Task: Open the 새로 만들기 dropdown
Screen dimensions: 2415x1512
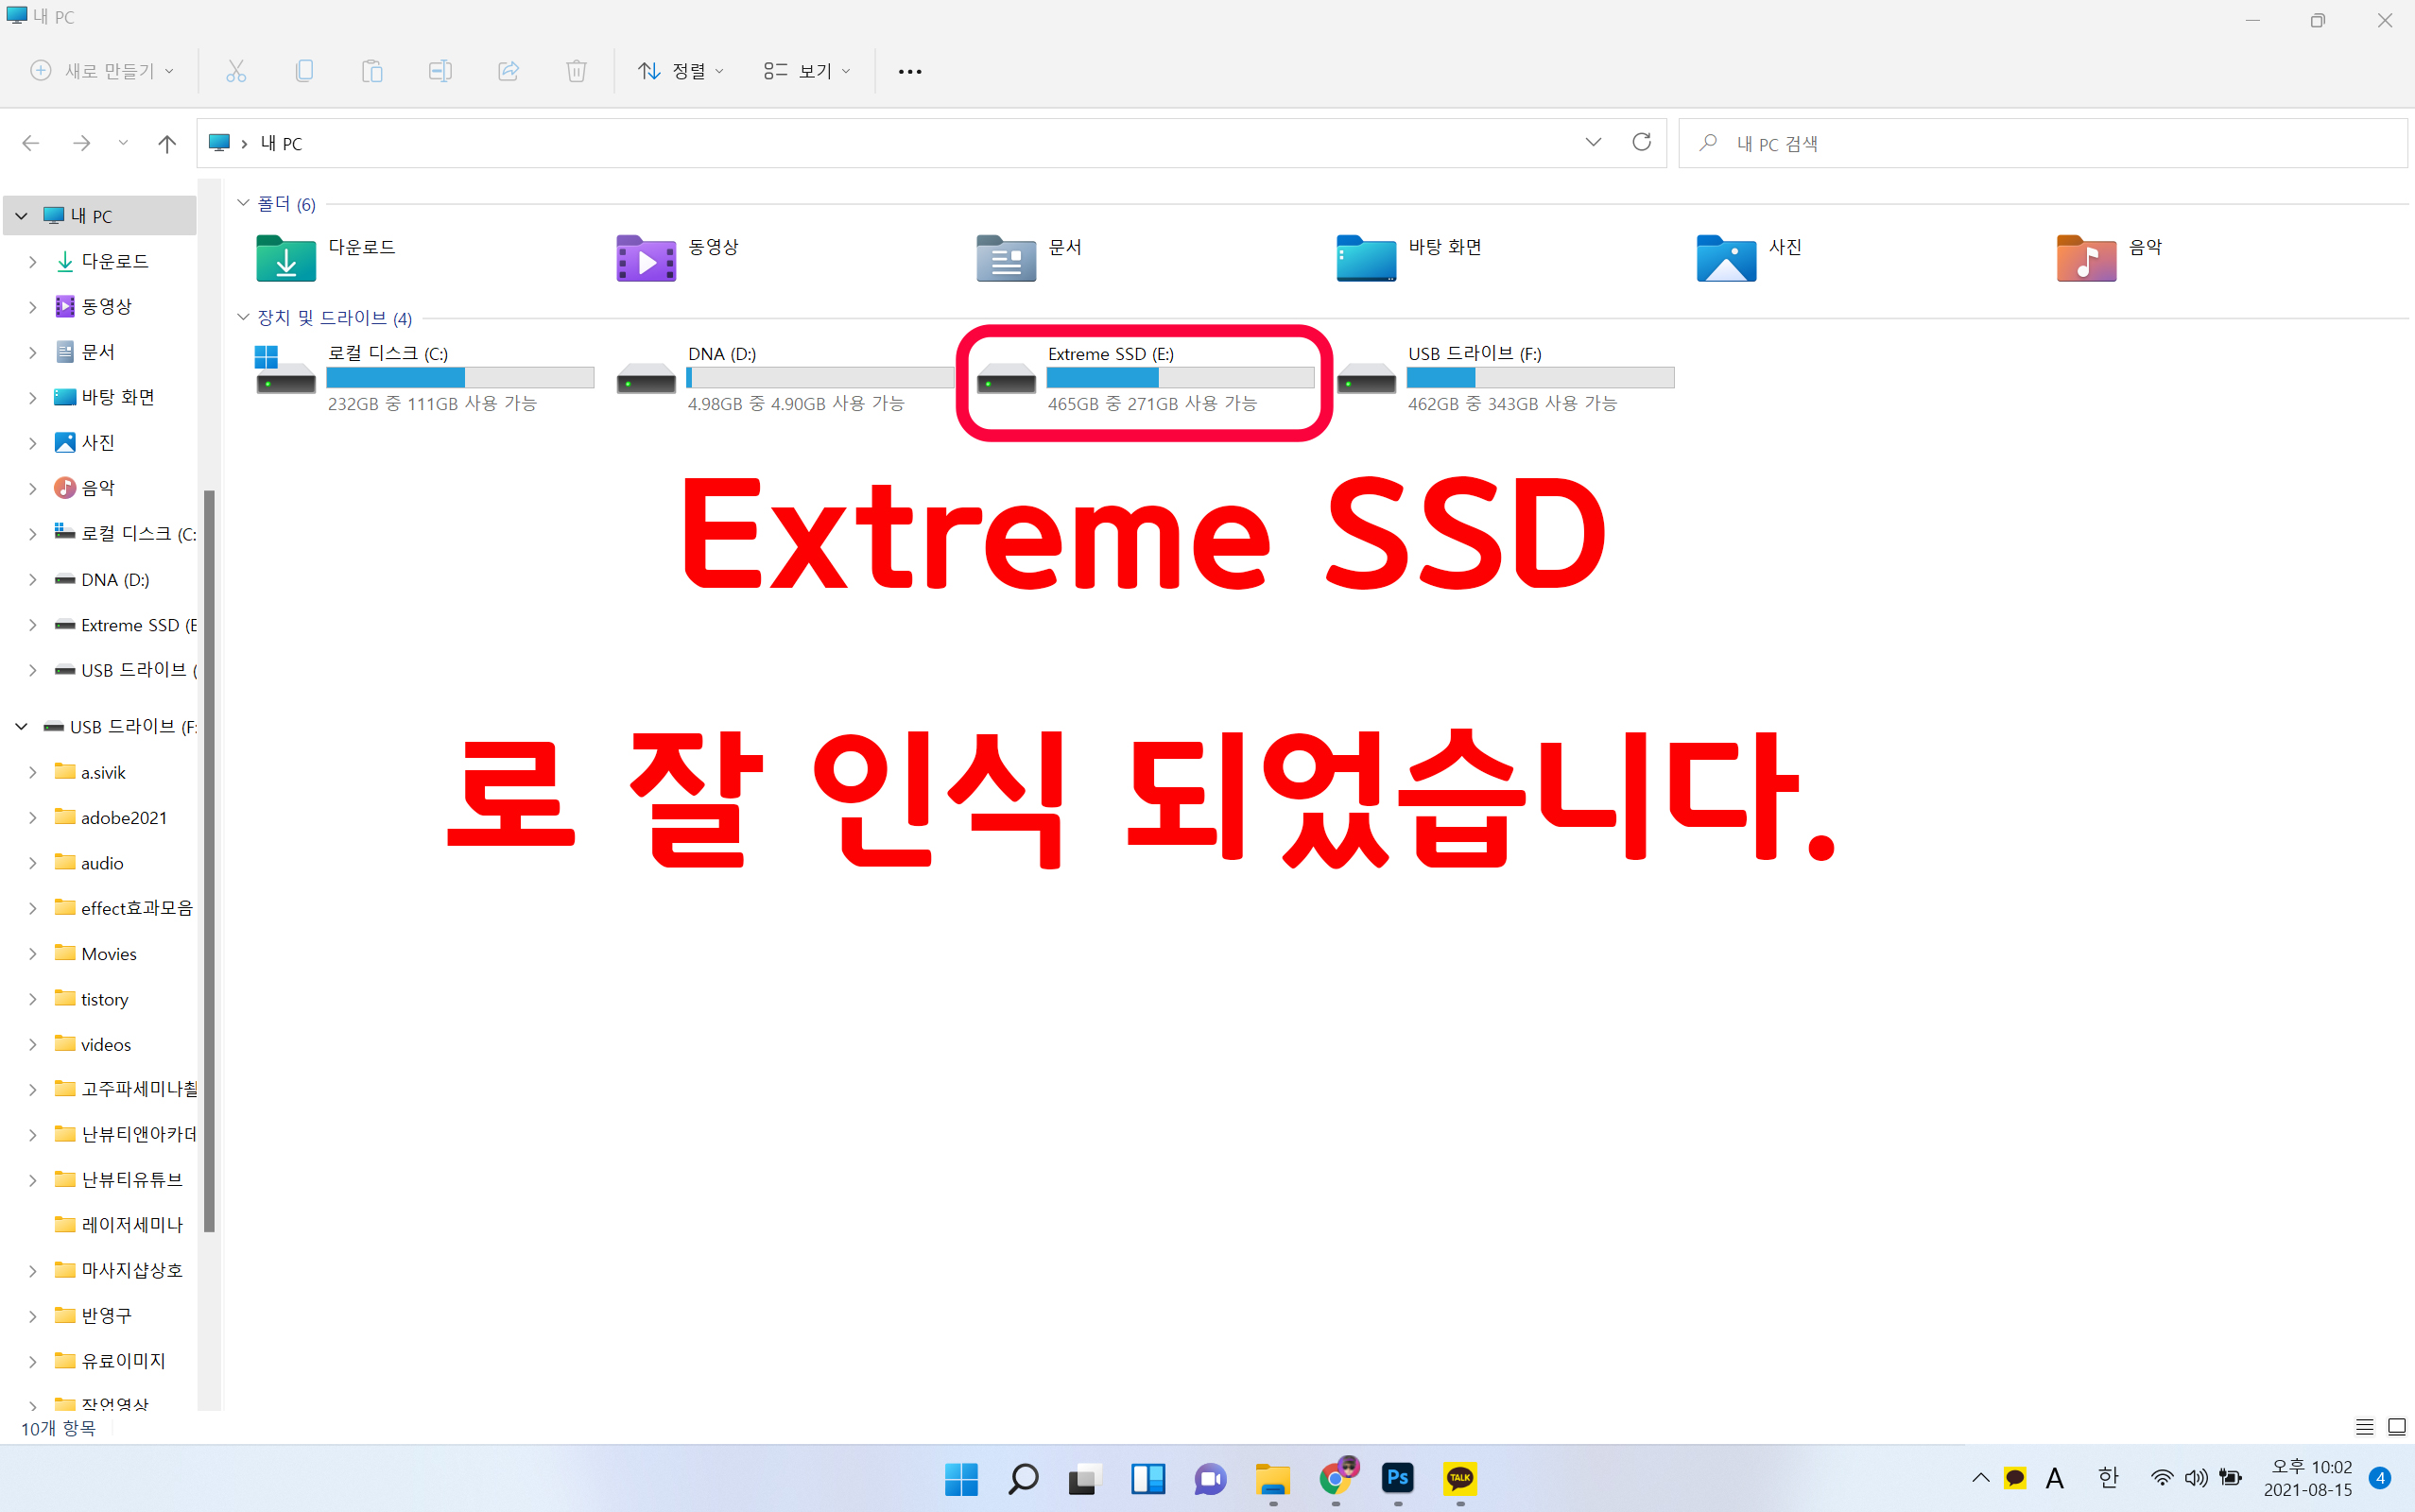Action: (102, 71)
